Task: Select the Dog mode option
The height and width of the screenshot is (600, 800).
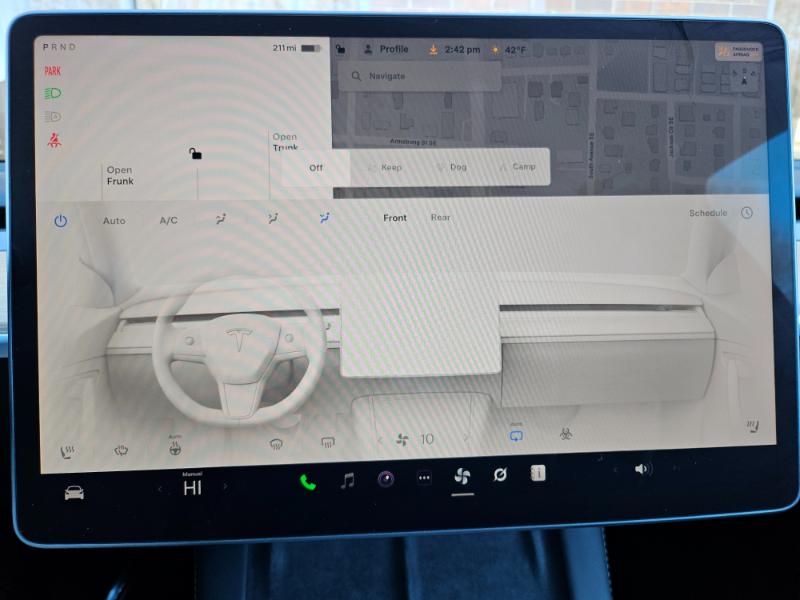Action: pos(451,167)
